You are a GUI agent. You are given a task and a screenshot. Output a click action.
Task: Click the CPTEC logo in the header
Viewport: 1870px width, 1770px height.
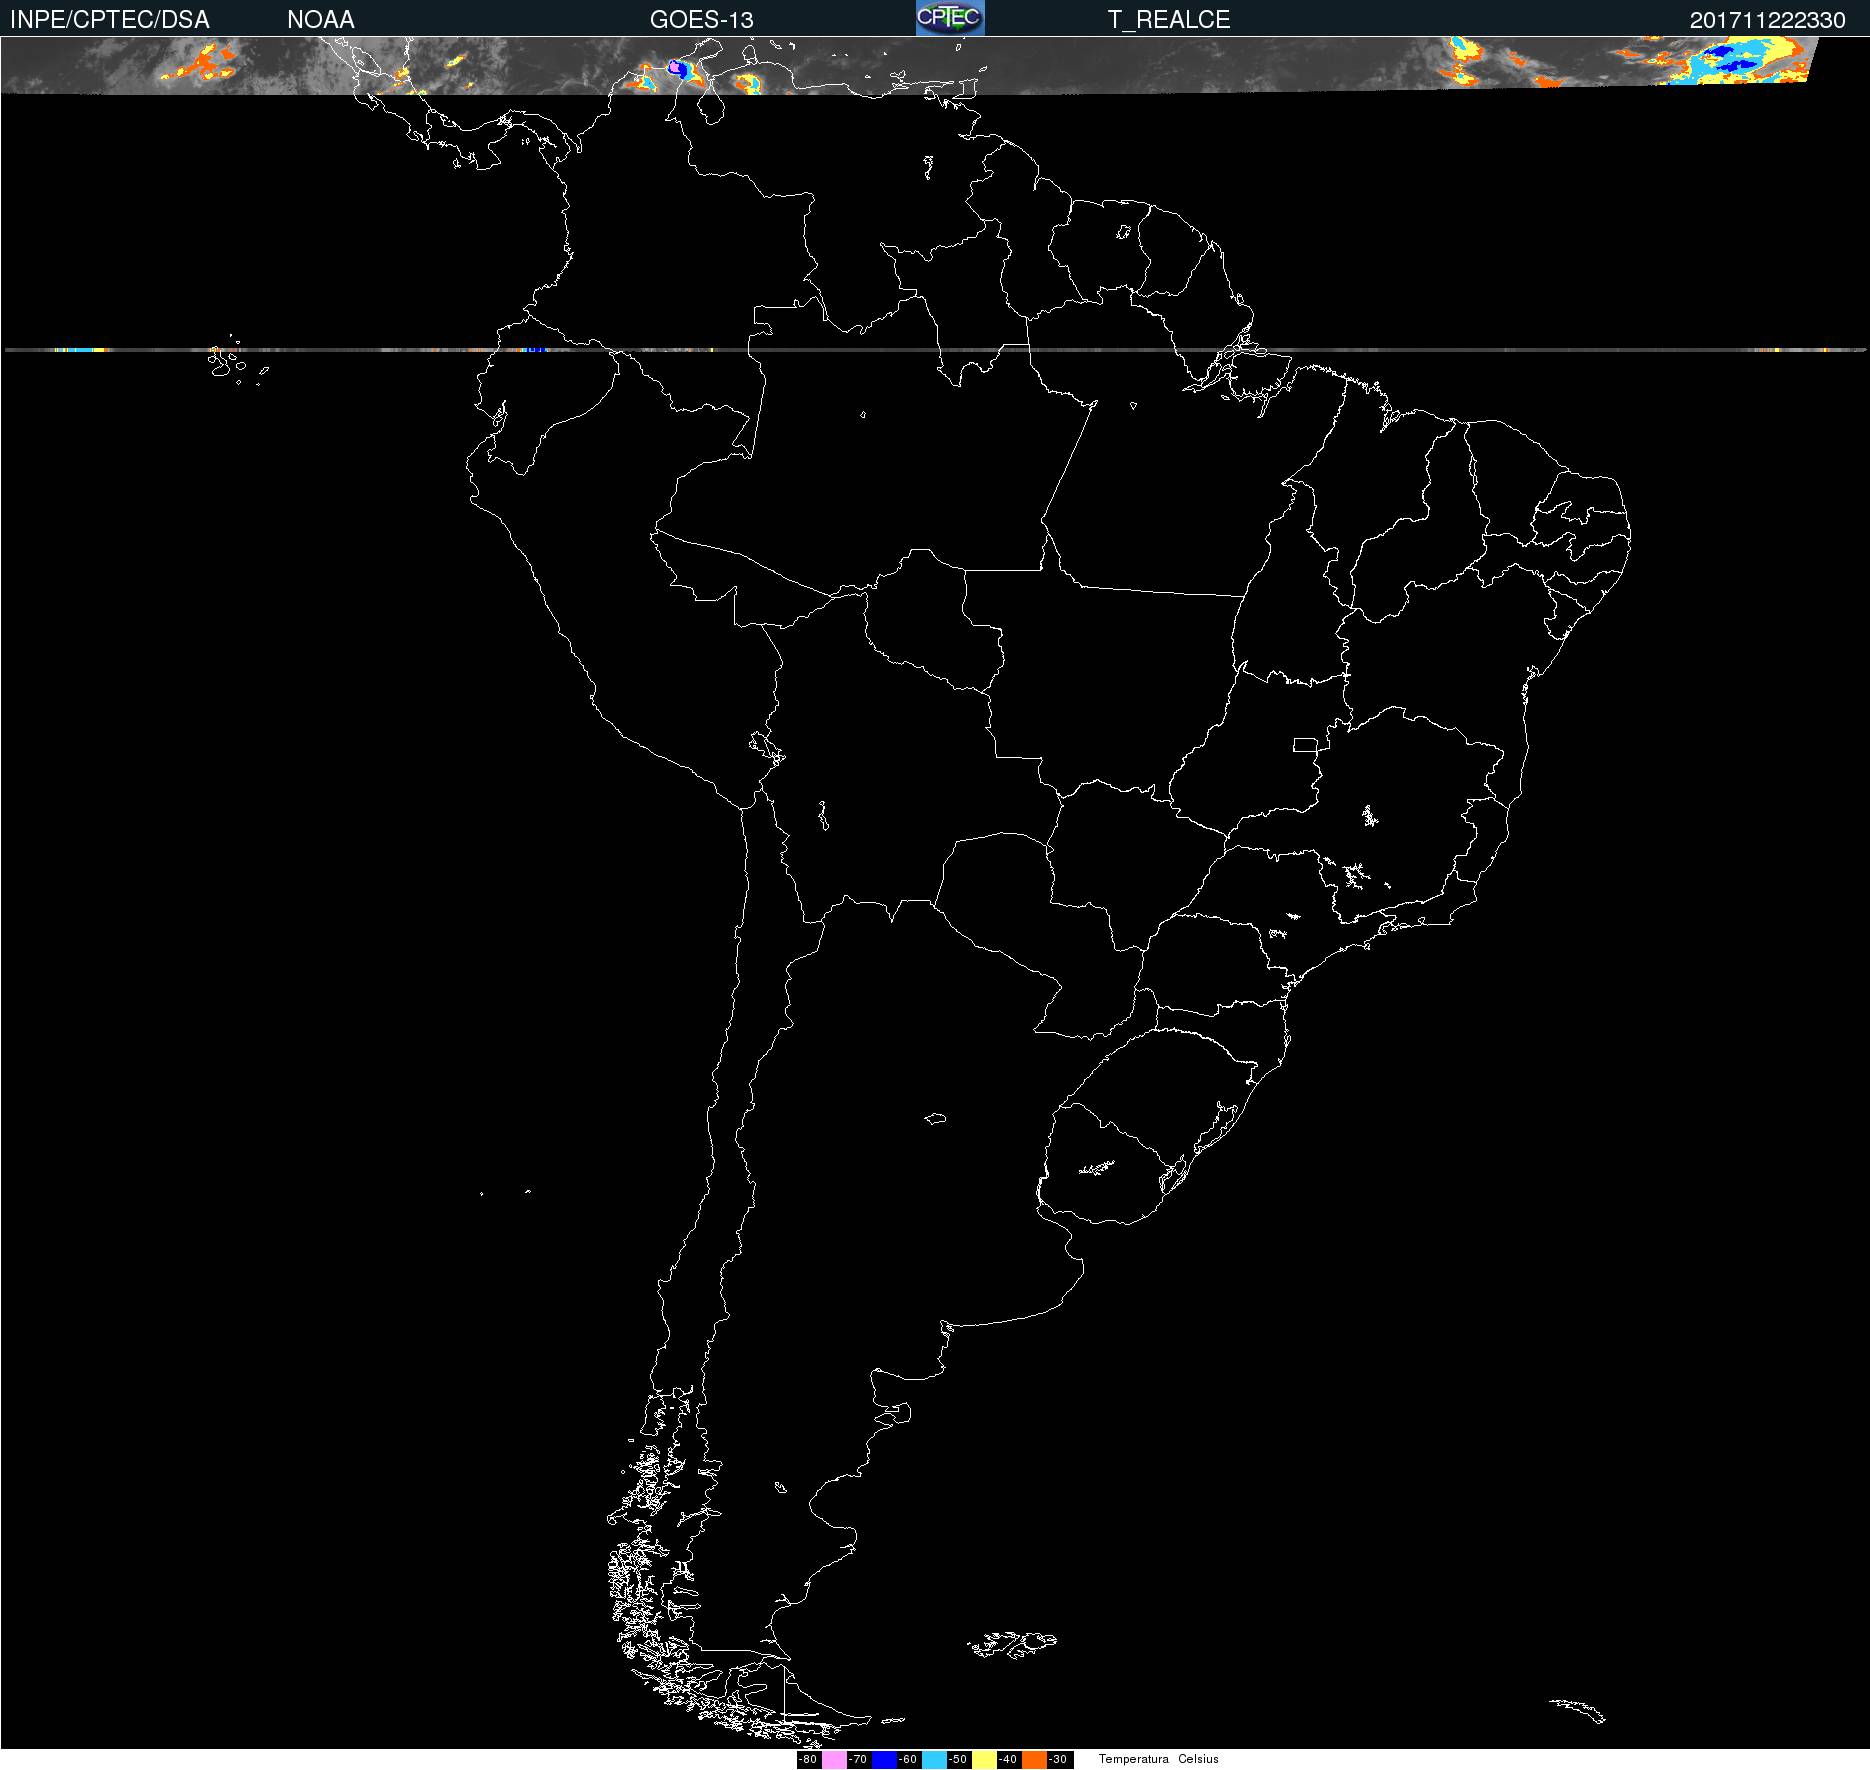click(x=950, y=18)
